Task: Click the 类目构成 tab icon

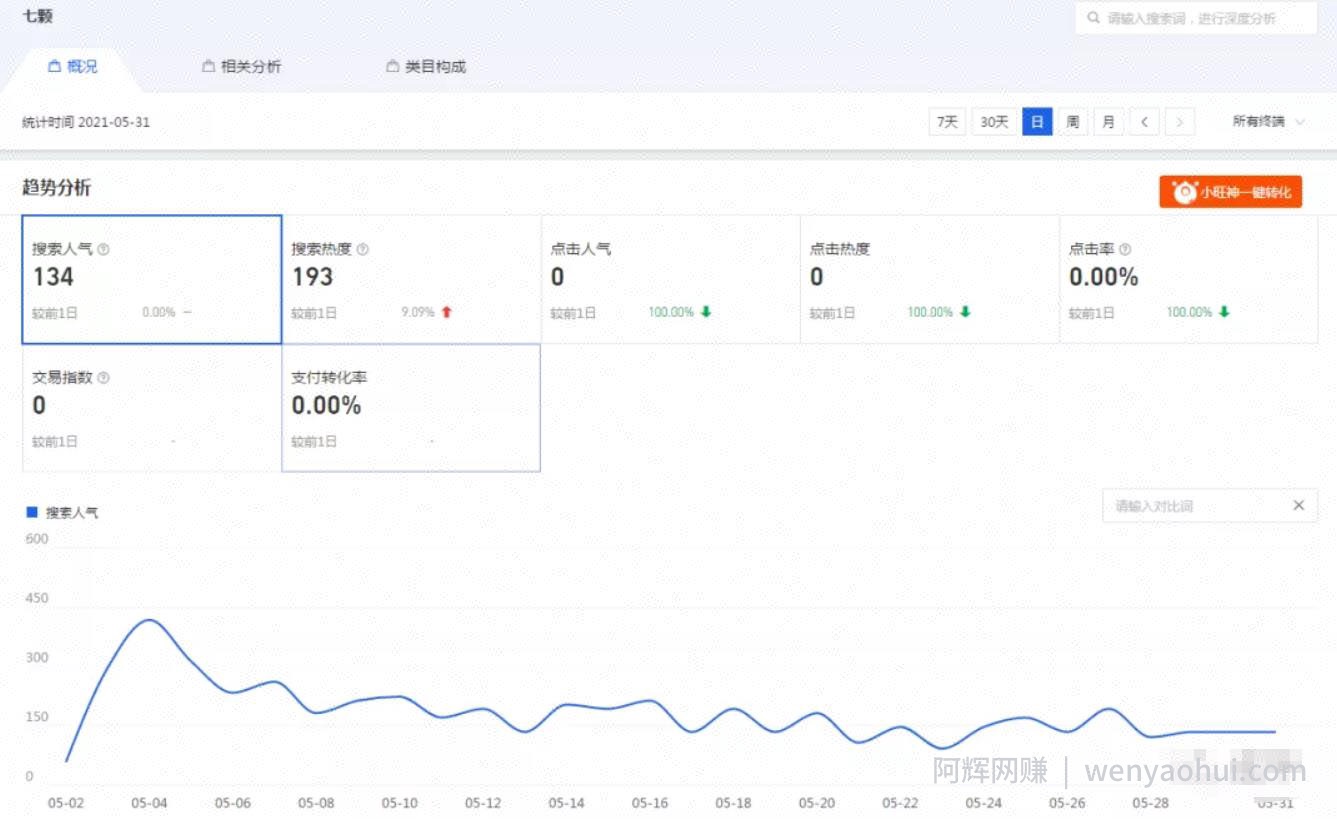Action: pos(393,67)
